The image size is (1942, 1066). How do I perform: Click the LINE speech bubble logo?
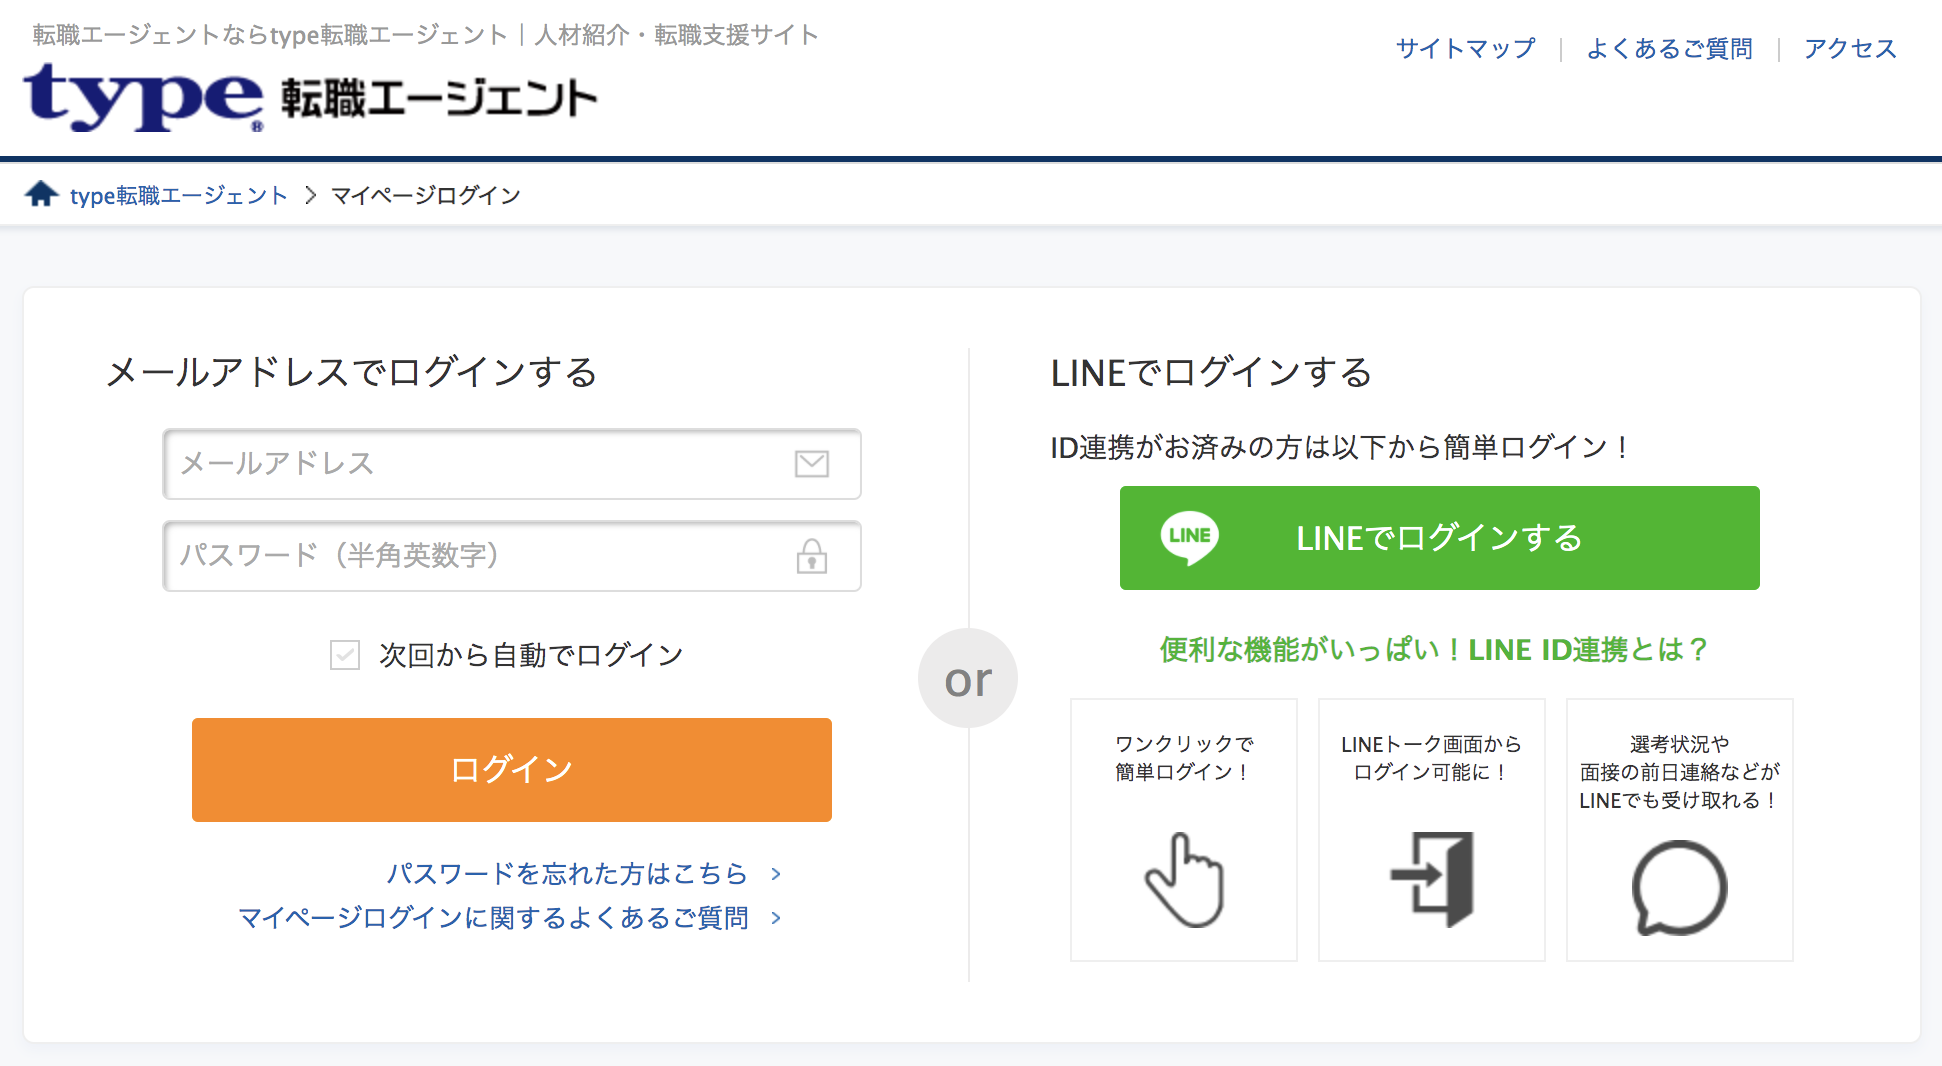[x=1189, y=537]
